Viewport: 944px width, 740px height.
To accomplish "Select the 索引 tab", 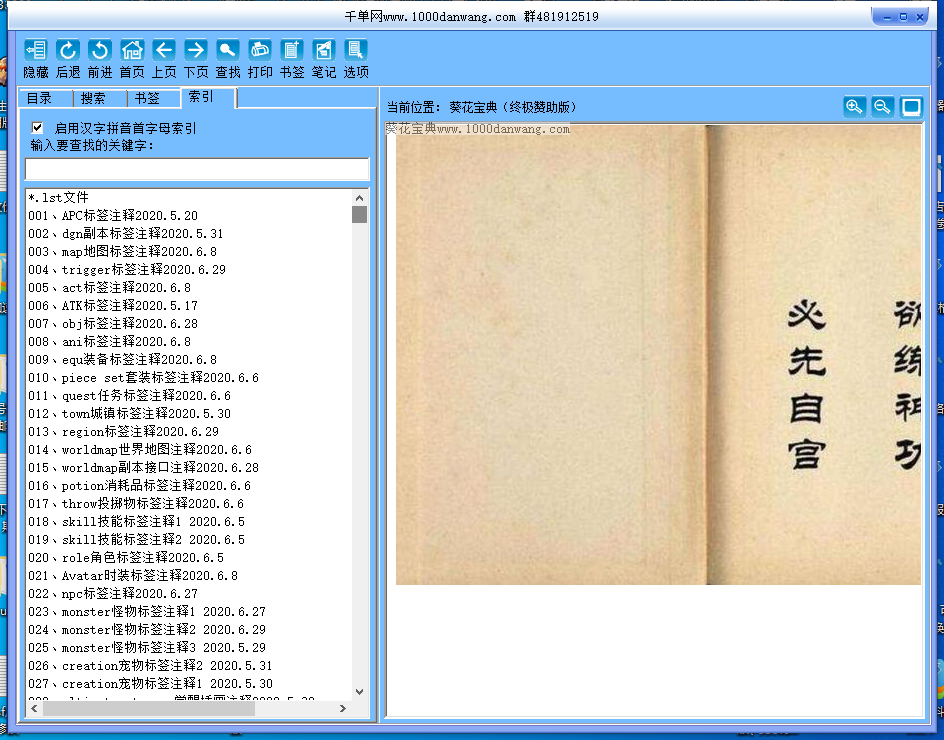I will [208, 97].
